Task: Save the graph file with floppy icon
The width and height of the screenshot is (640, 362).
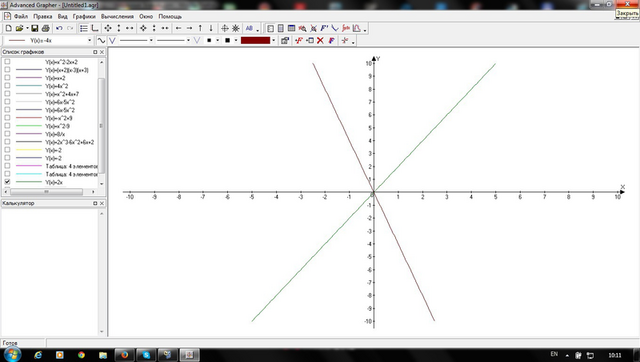Action: point(34,28)
